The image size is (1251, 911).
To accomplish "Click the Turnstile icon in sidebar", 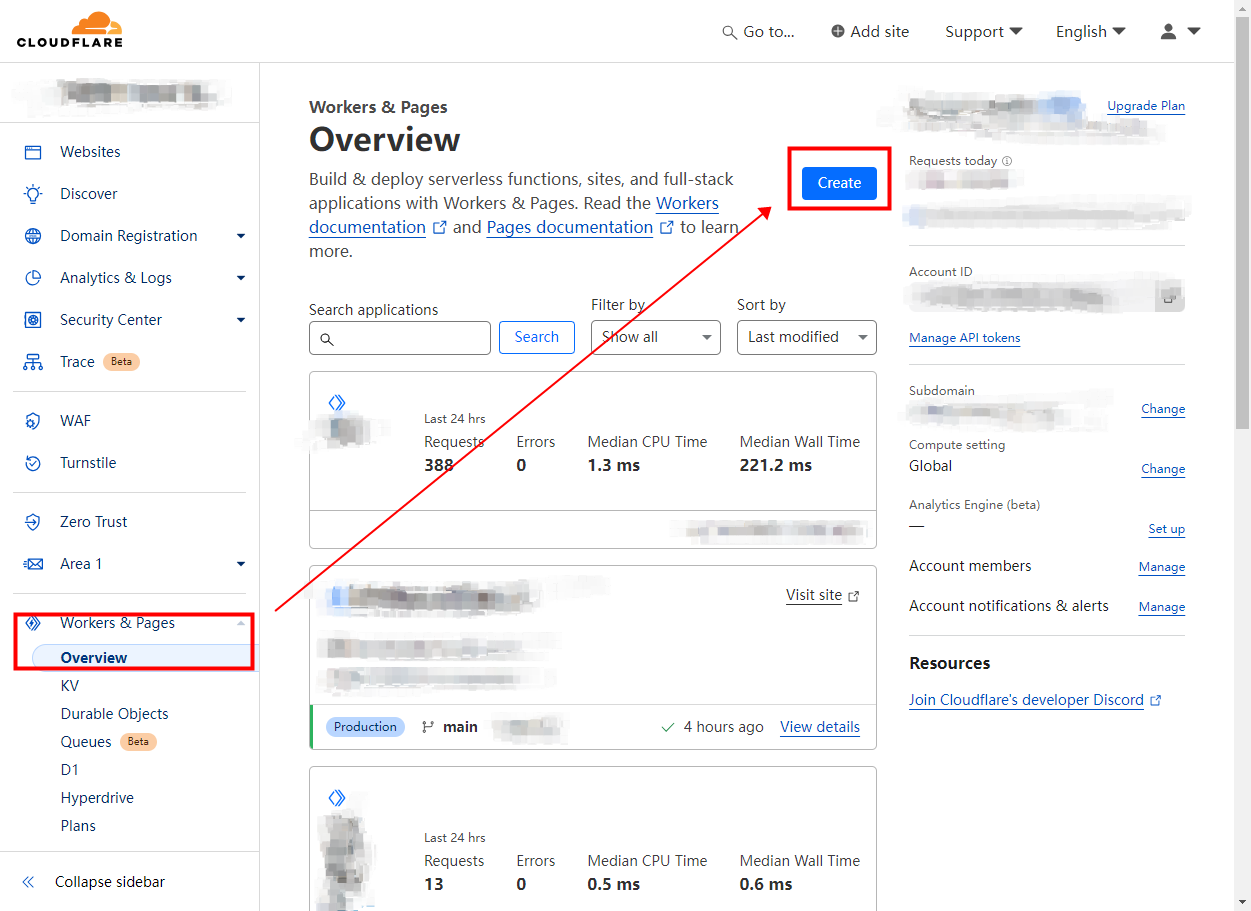I will pos(33,463).
